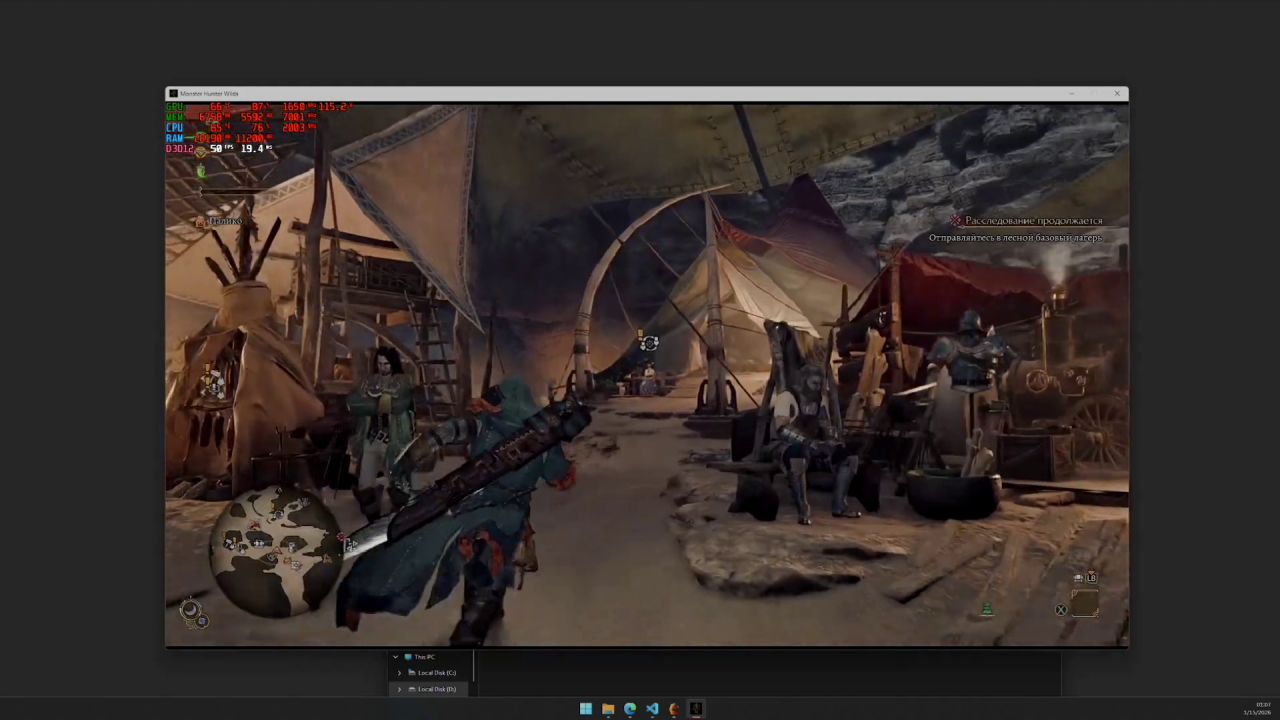Expand Local Disk (C:) in File Explorer
The height and width of the screenshot is (720, 1280).
400,673
